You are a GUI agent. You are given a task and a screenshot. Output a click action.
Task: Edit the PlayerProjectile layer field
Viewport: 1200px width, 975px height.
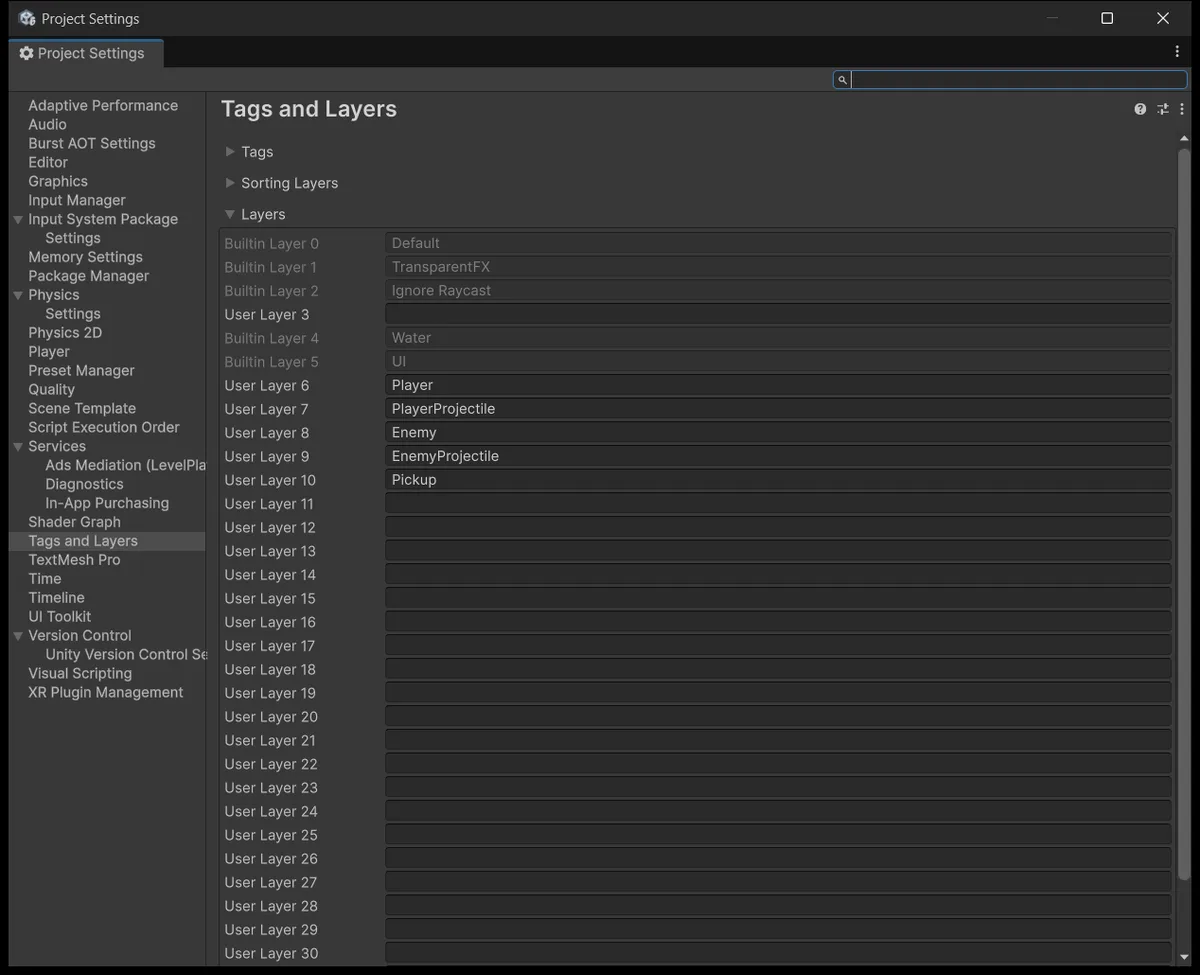778,409
